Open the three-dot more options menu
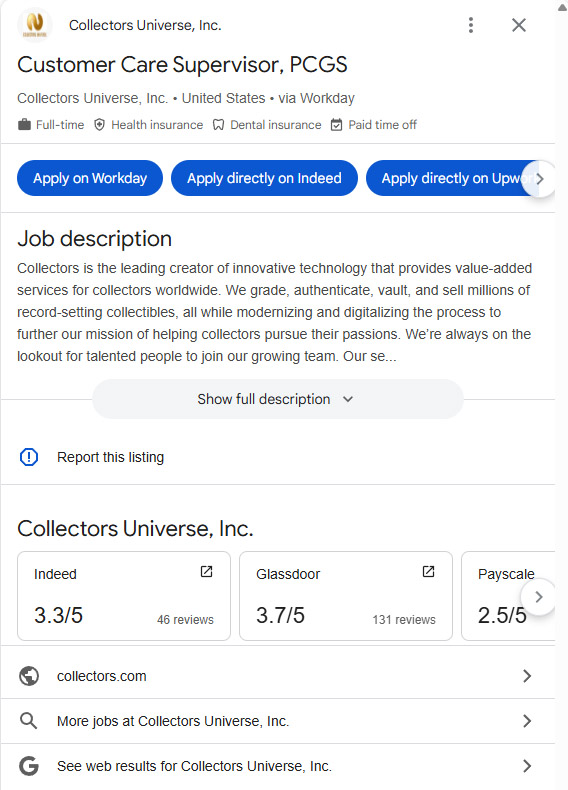The image size is (568, 790). pos(471,25)
